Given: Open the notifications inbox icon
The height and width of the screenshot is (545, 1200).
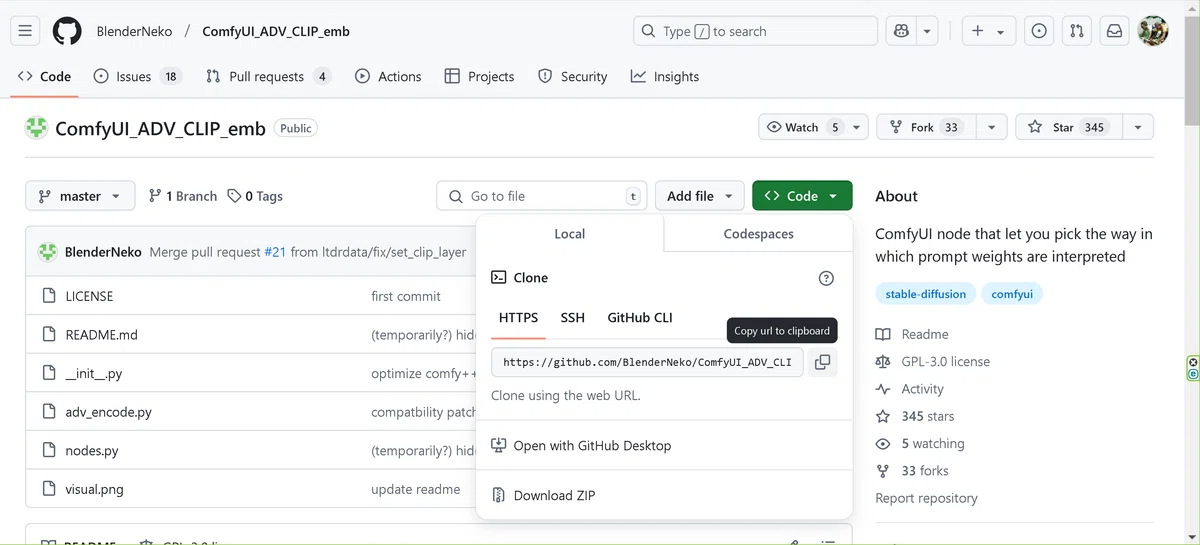Looking at the screenshot, I should click(x=1113, y=31).
